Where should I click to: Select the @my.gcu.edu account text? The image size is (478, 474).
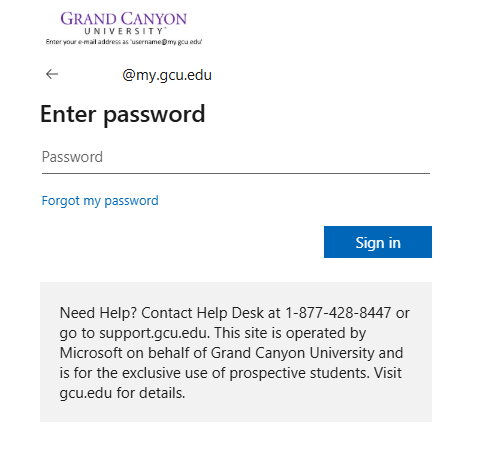pos(167,75)
